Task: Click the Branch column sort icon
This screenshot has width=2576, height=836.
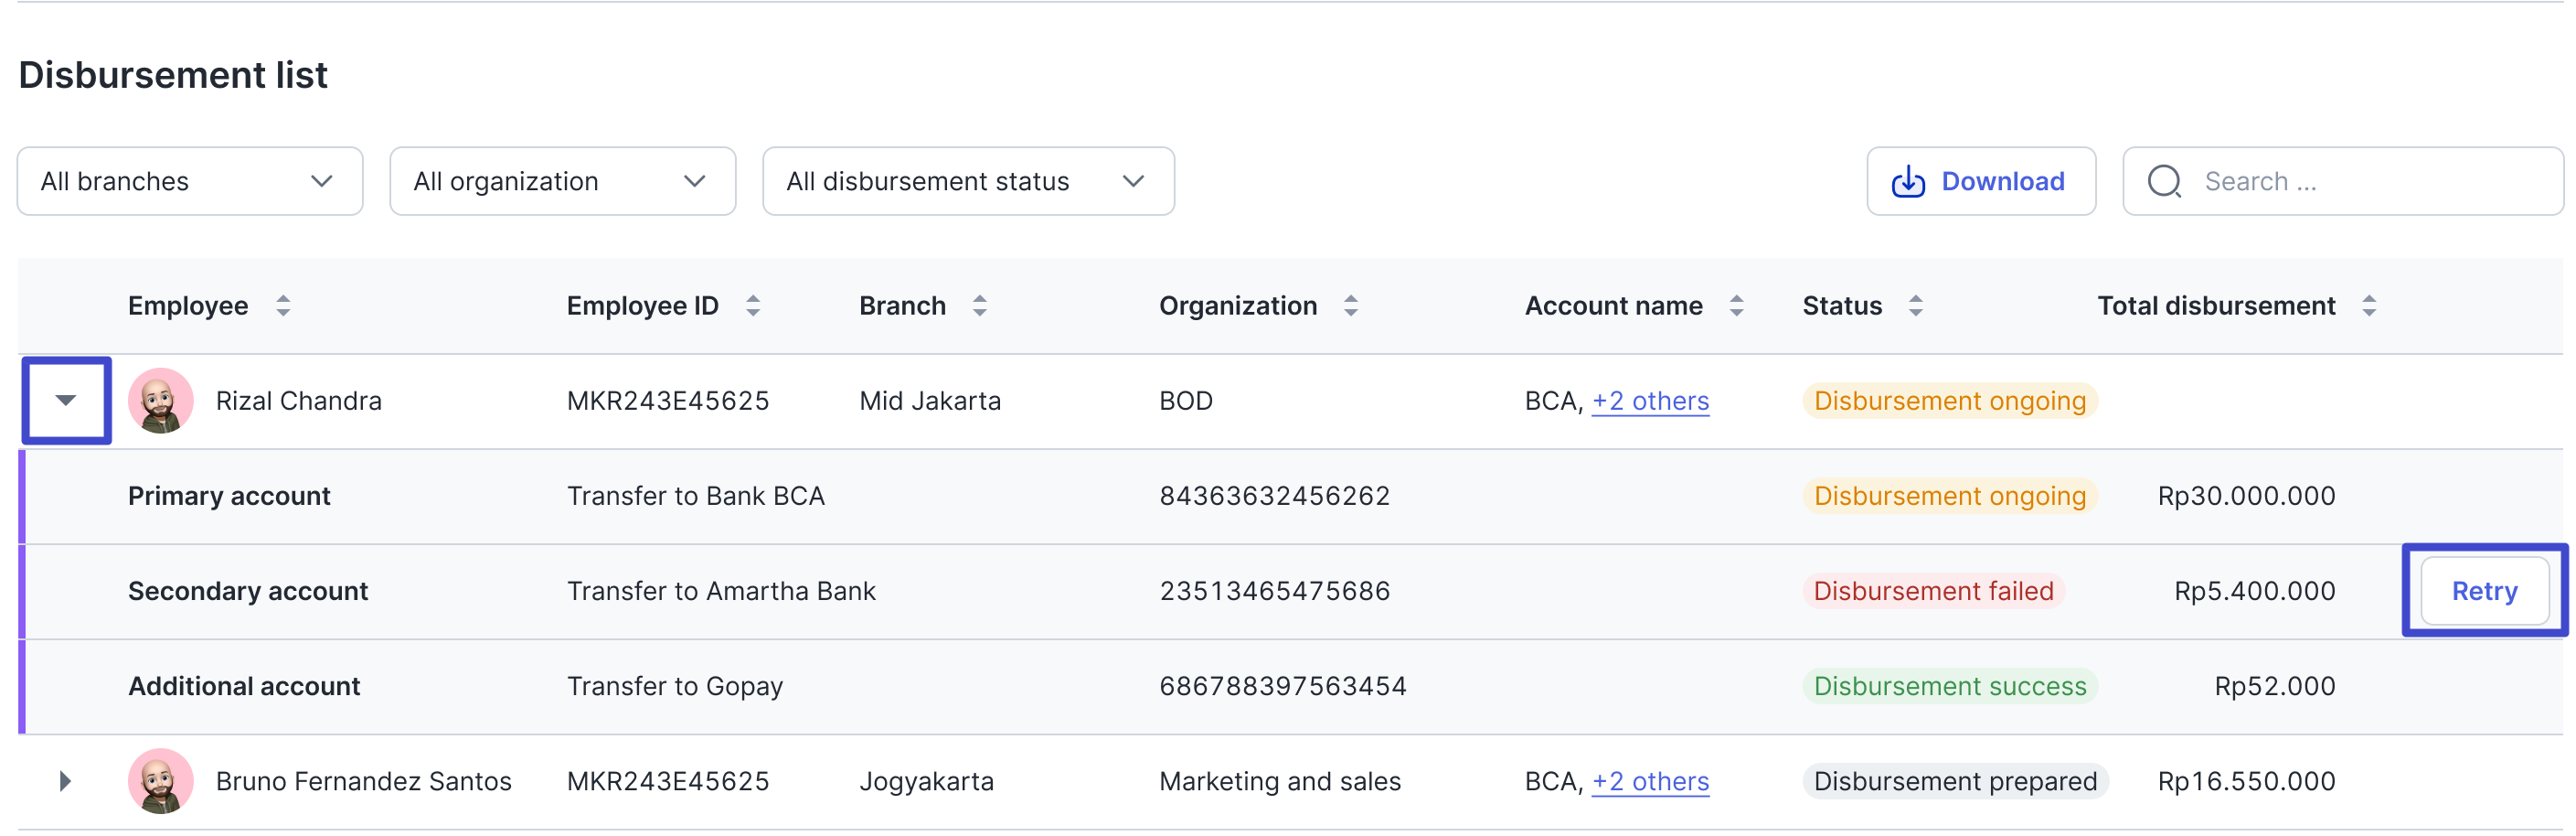Action: [979, 306]
